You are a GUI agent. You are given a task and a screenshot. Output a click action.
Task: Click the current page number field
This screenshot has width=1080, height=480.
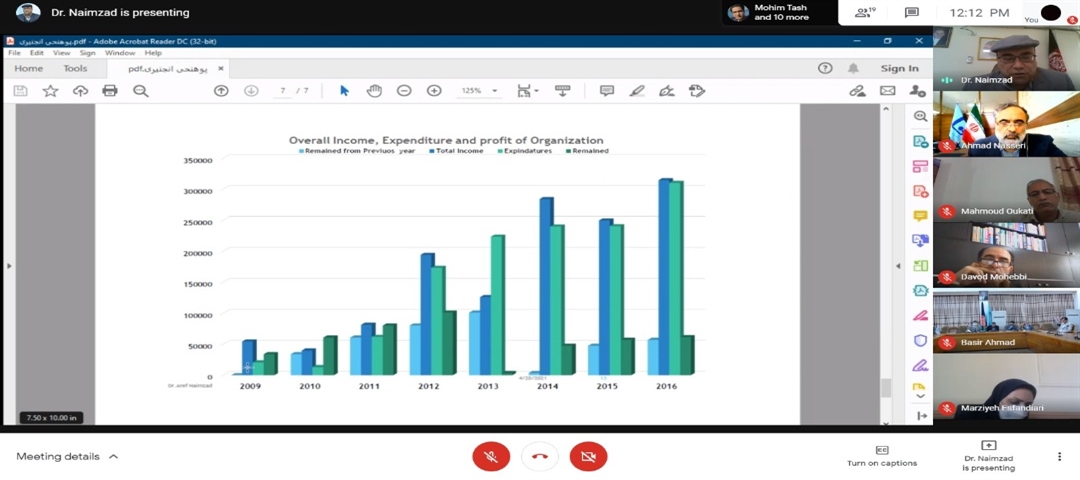pos(282,90)
